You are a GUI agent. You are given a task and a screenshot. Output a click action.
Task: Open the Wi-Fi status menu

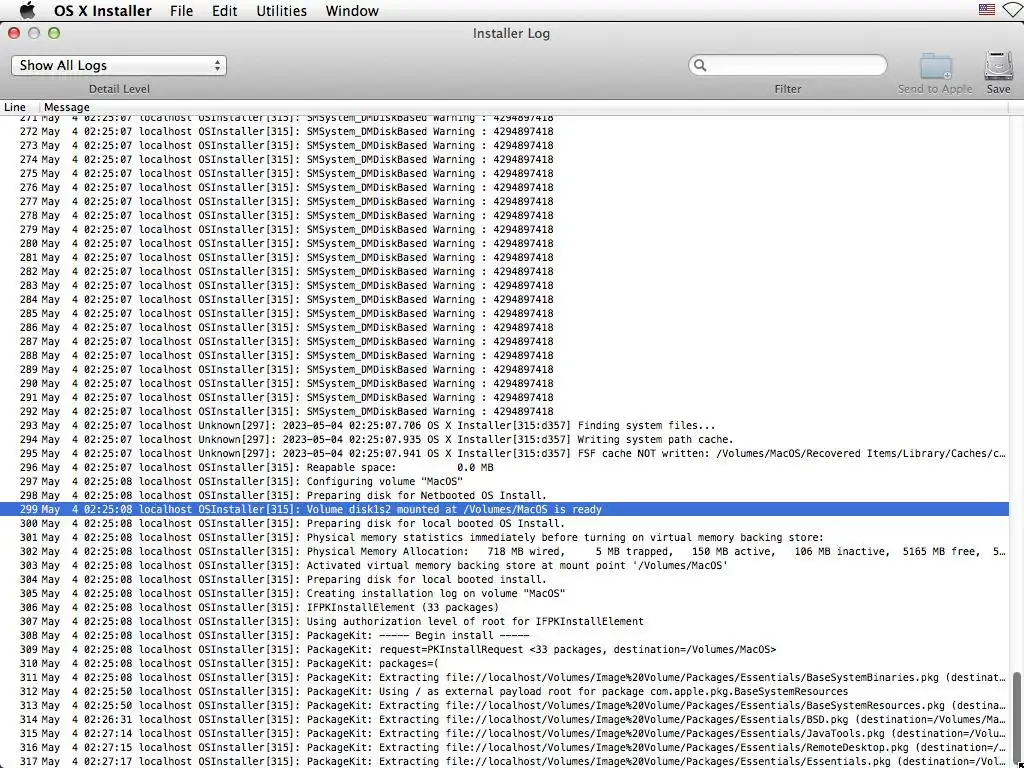1012,10
